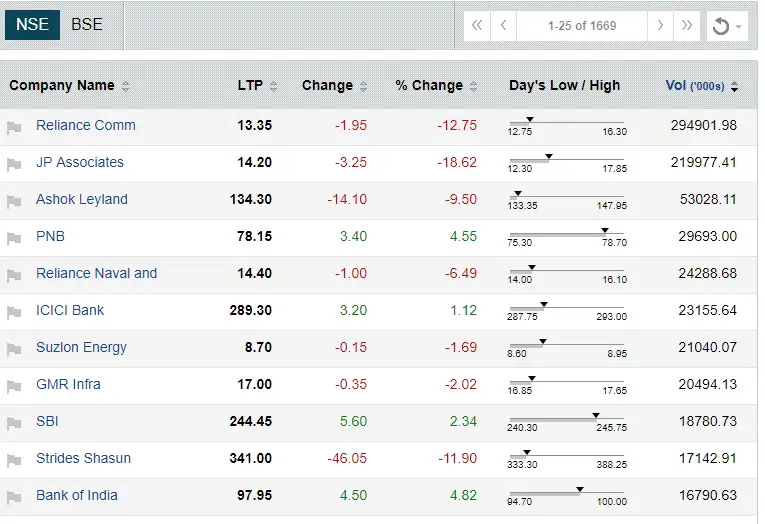The width and height of the screenshot is (765, 524).
Task: Sort table by Vol ('000s) column
Action: (702, 86)
